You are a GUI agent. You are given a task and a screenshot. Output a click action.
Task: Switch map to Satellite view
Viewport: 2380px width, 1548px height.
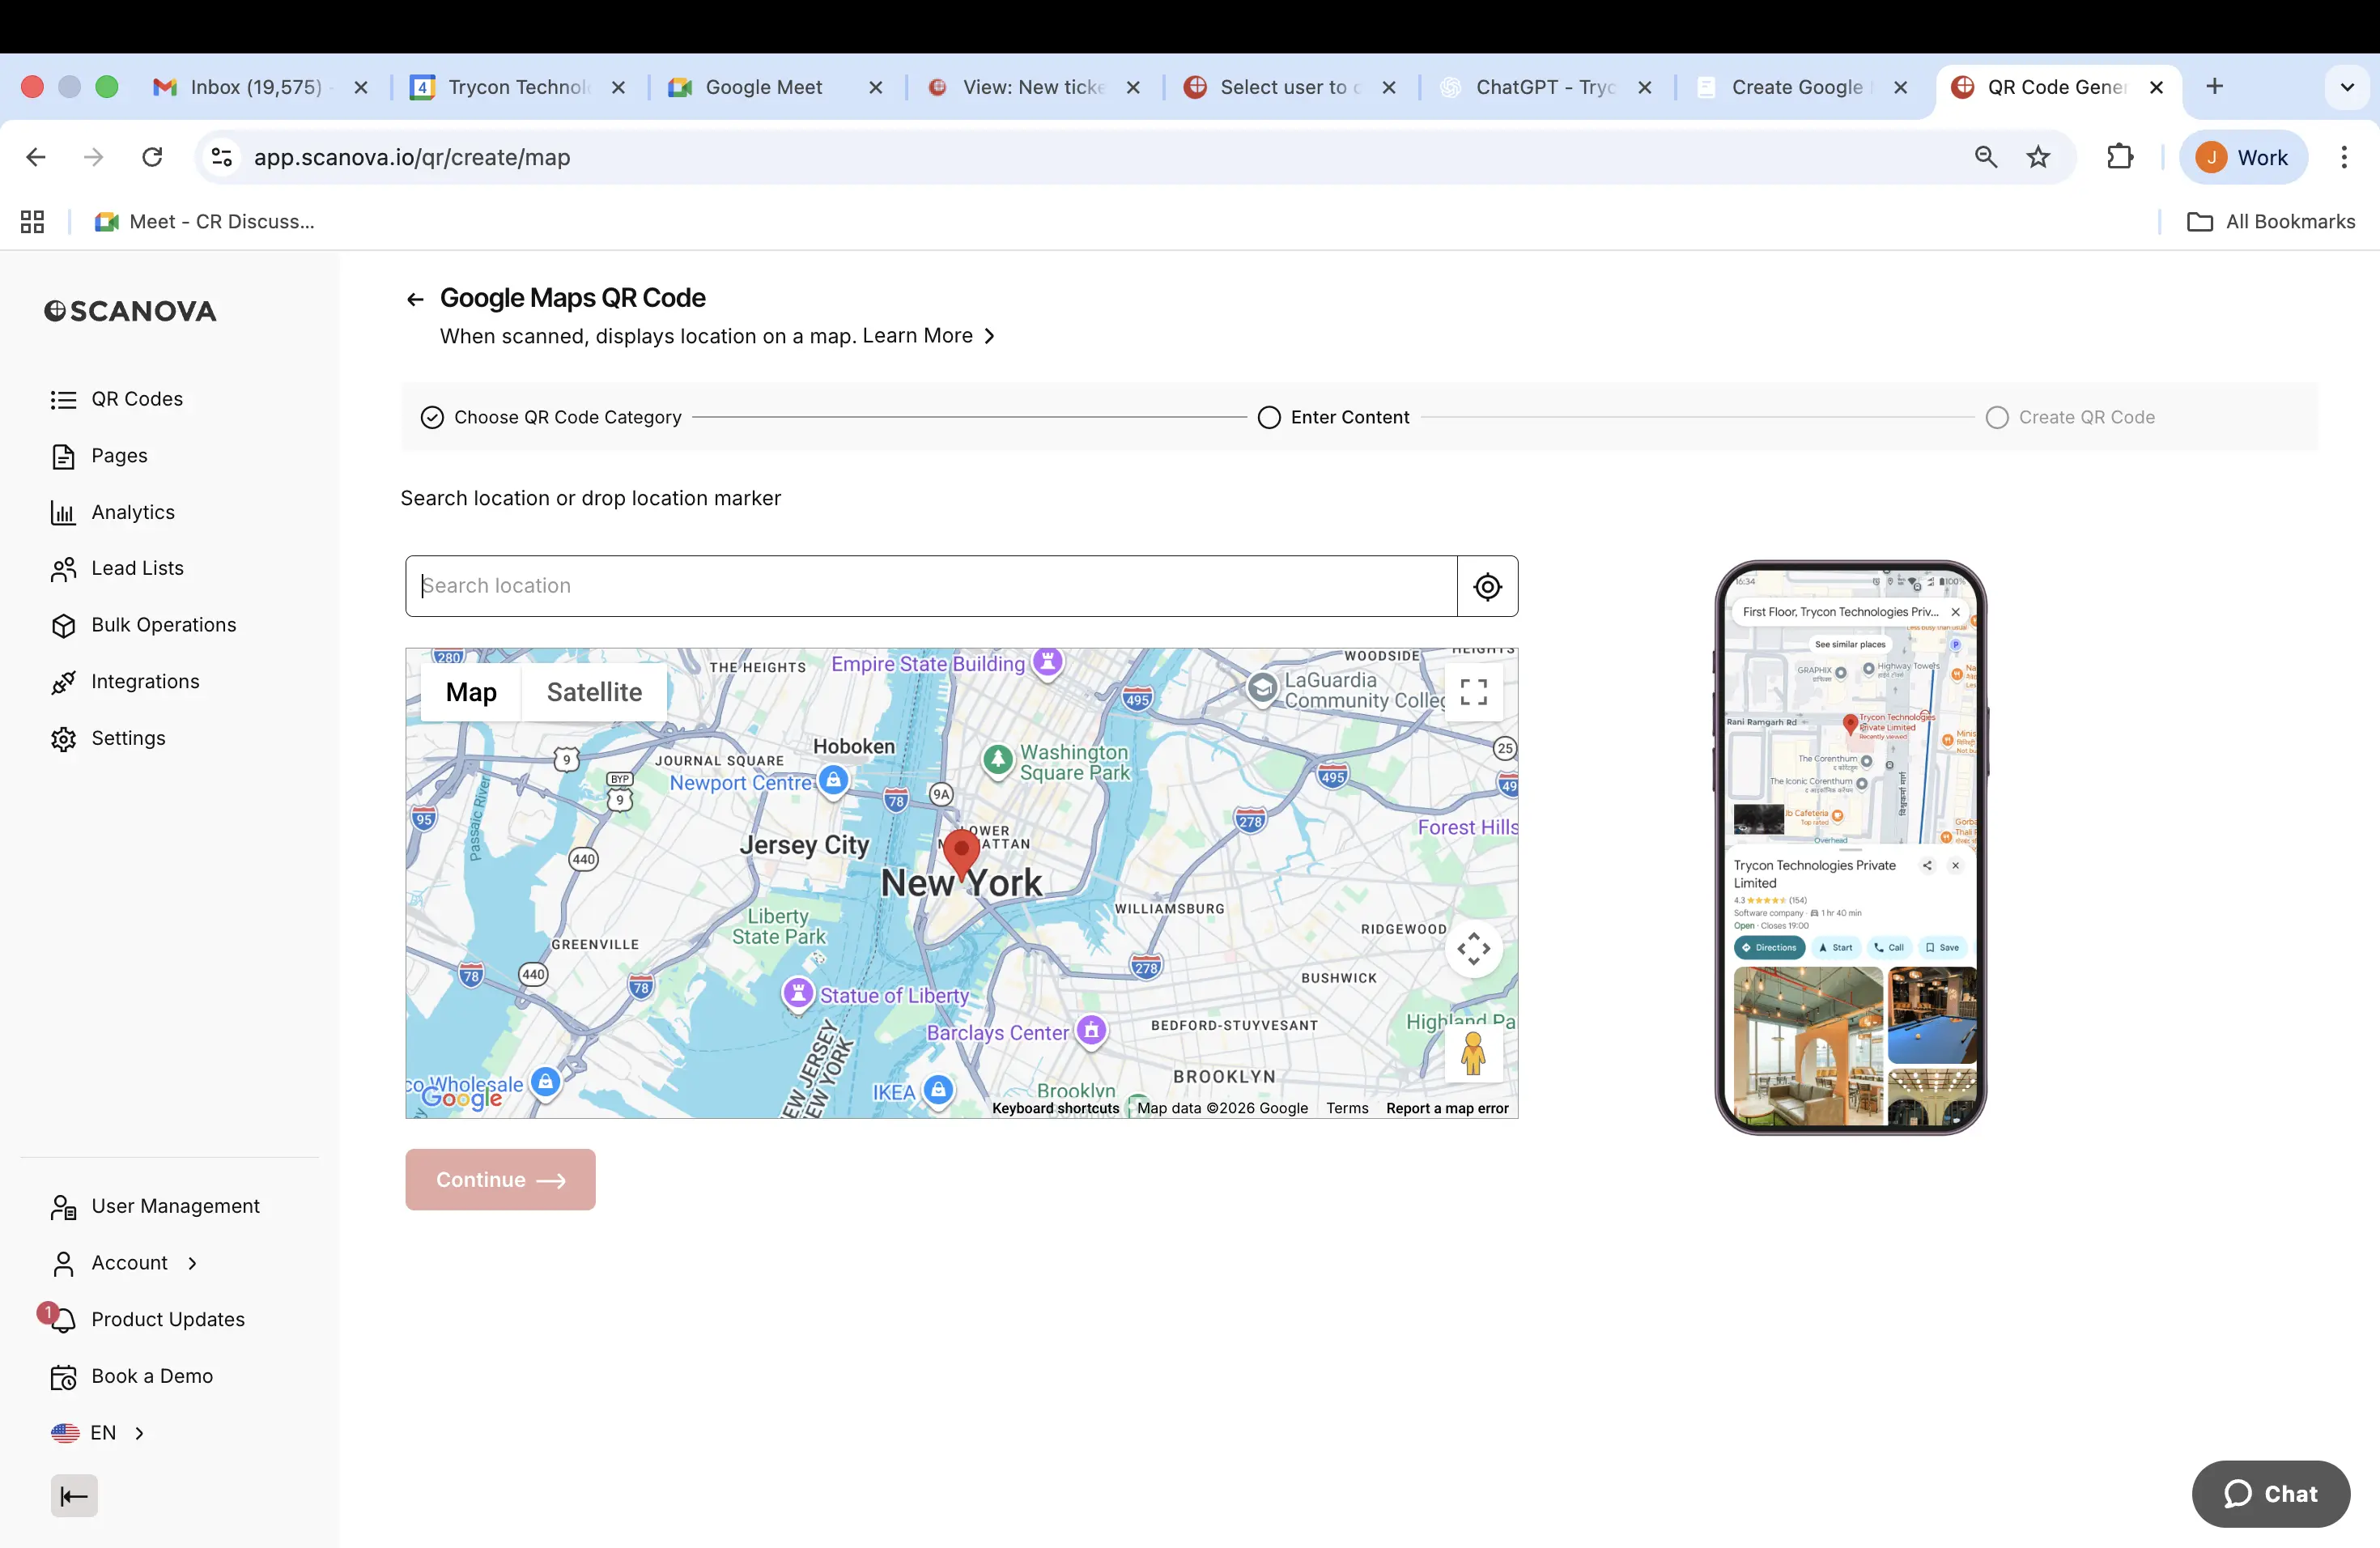(x=594, y=692)
